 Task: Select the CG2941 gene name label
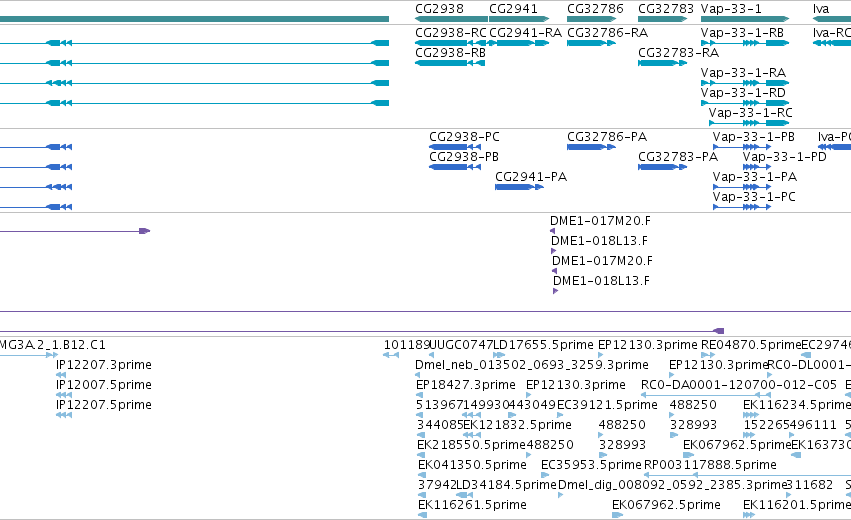[x=513, y=9]
